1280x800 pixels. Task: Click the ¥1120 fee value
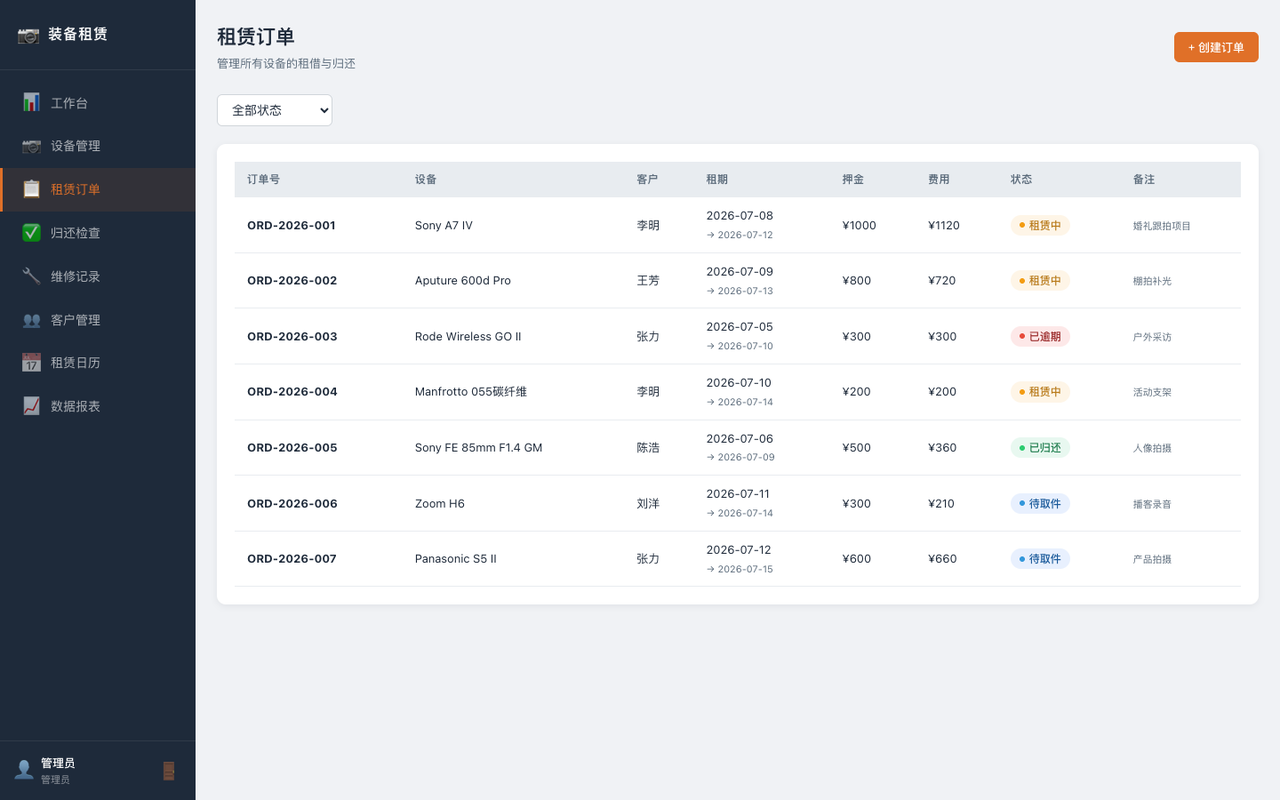point(944,225)
